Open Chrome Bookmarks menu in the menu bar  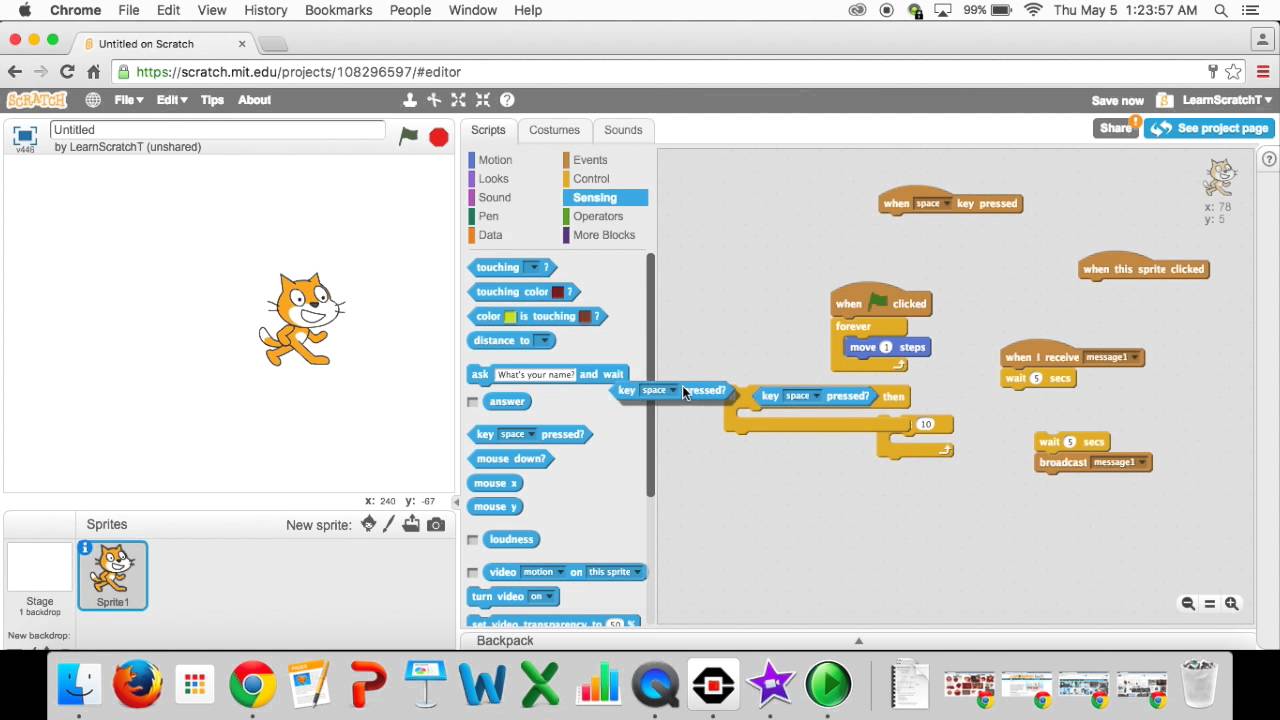(338, 10)
